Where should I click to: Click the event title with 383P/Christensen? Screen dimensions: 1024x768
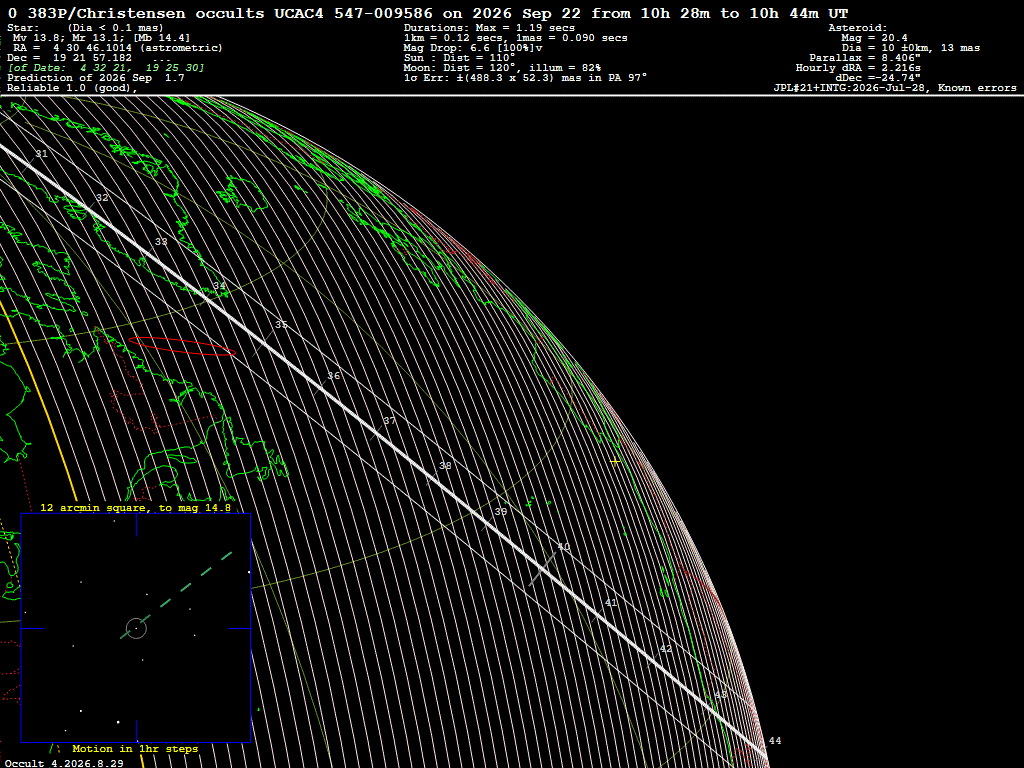(428, 13)
